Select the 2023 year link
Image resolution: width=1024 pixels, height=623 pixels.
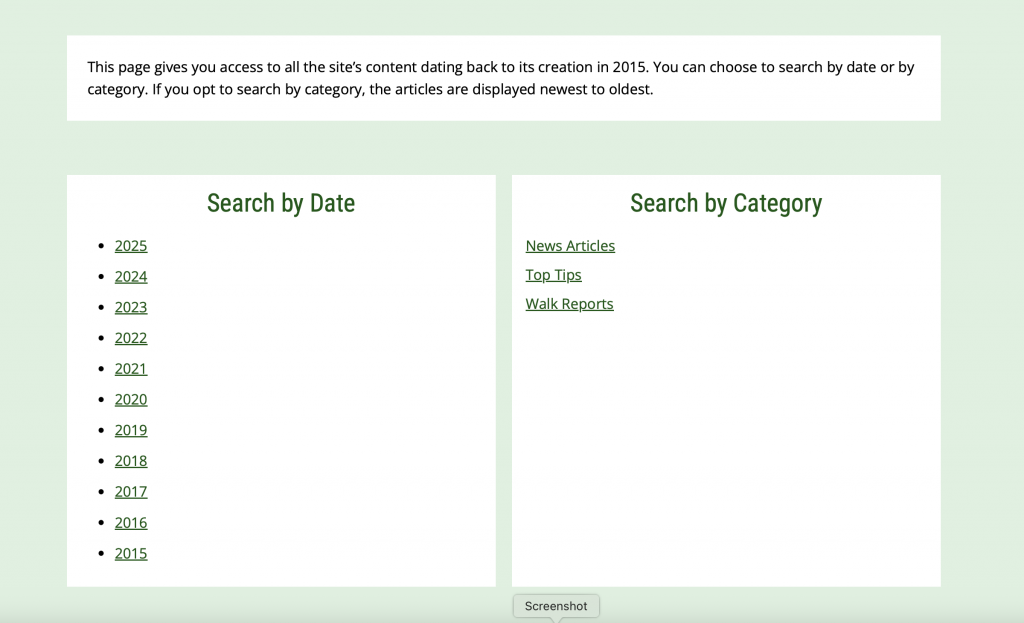[131, 308]
